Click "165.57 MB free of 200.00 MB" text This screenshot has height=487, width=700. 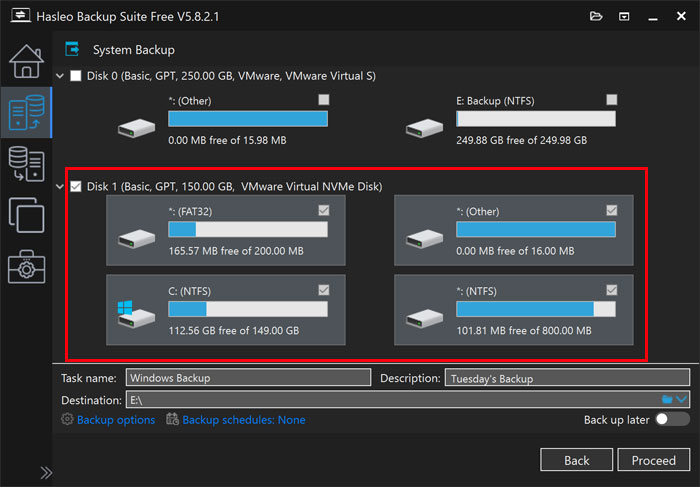click(236, 251)
